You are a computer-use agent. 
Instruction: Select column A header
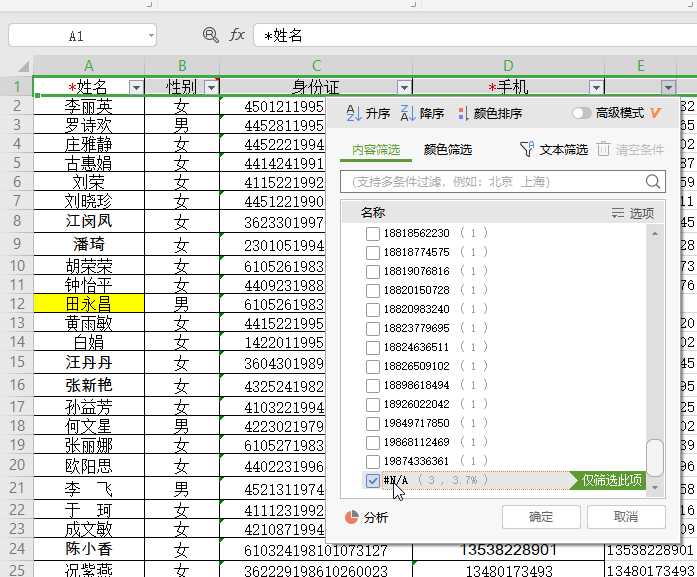pos(89,66)
